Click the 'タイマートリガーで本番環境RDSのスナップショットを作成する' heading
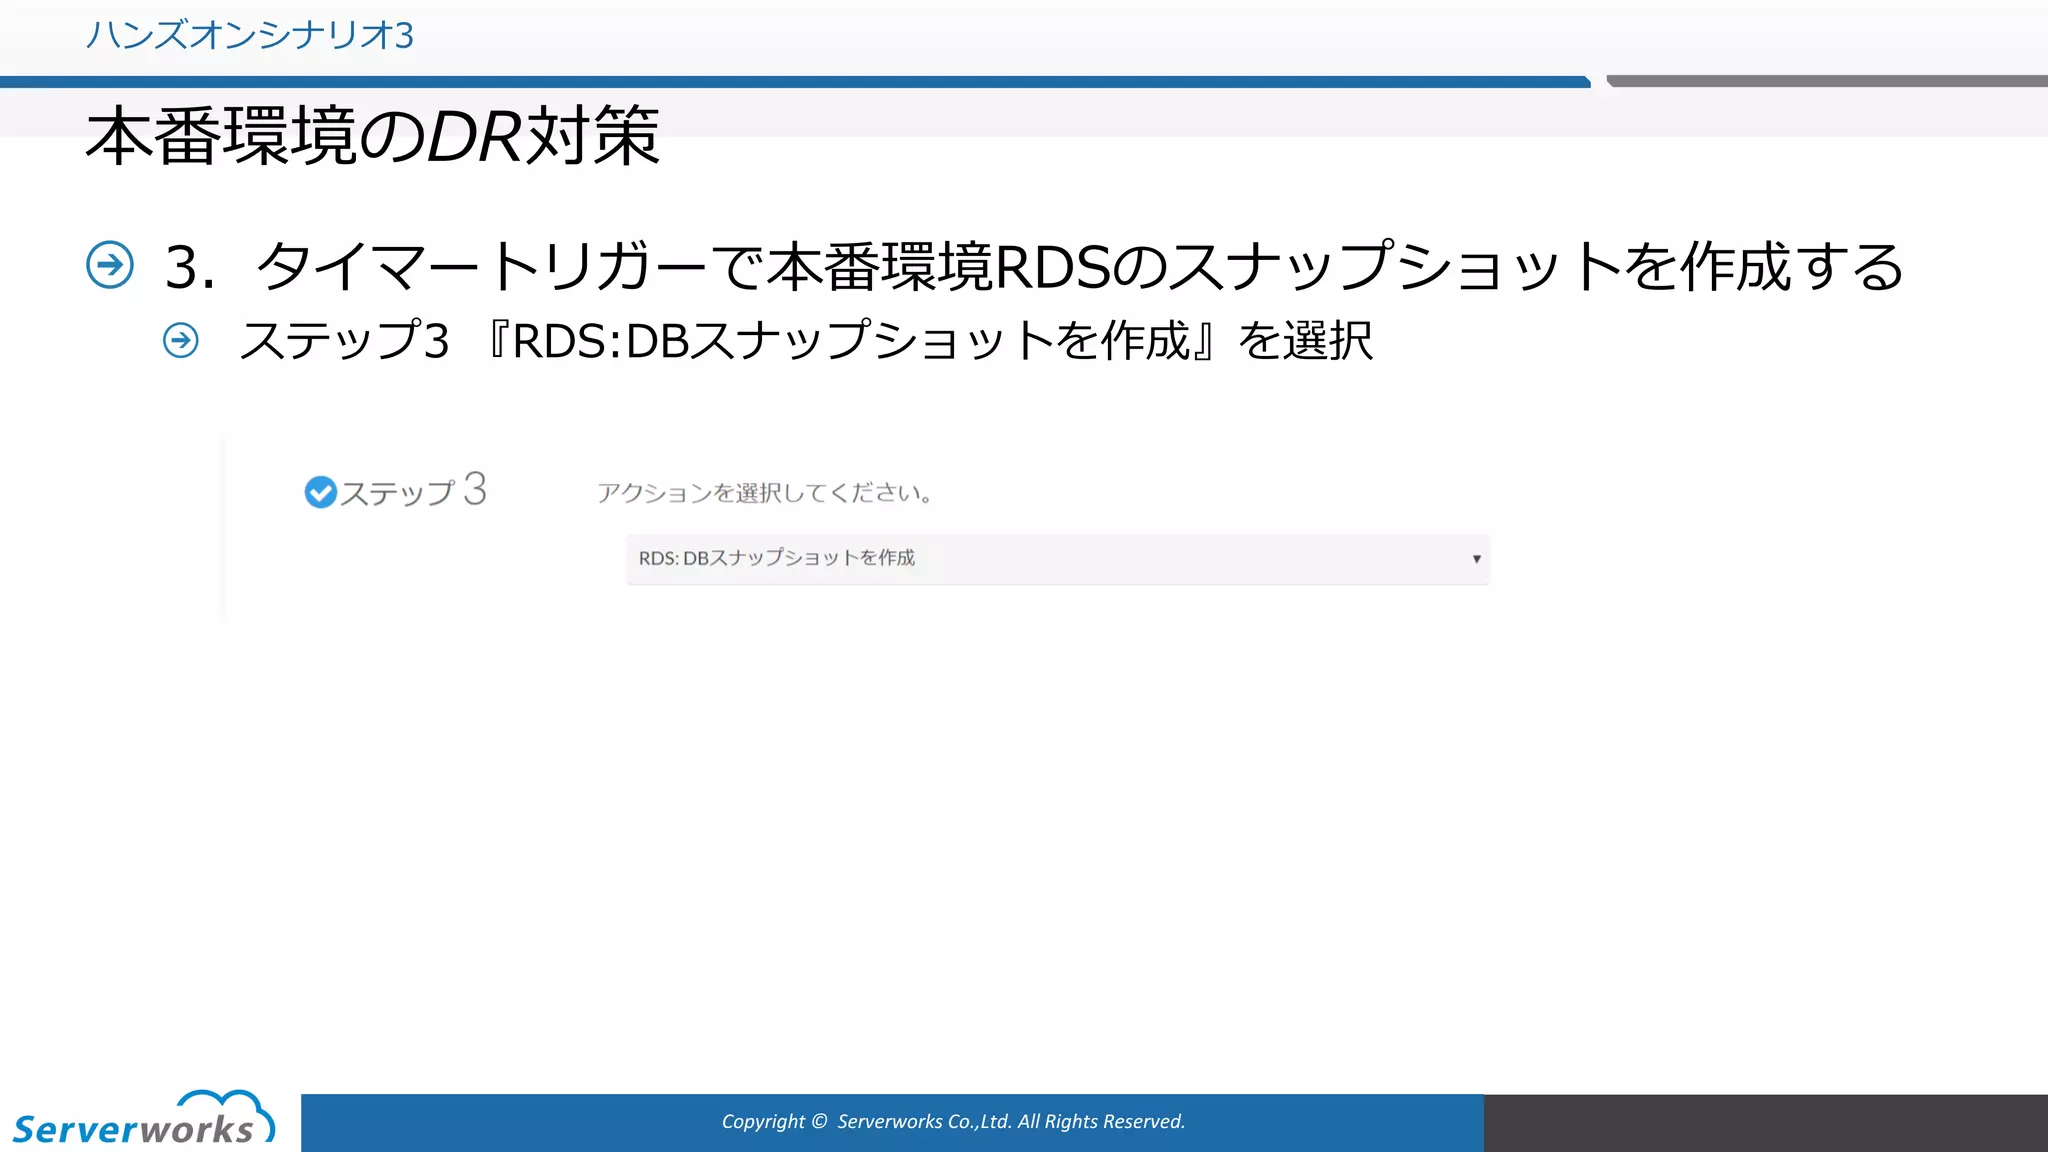2048x1152 pixels. point(1080,267)
